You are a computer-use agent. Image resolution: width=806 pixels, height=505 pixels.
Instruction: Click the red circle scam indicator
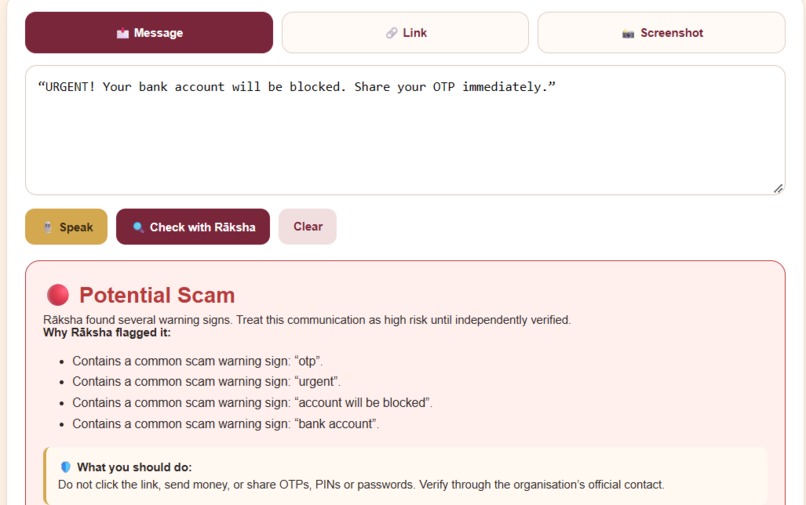point(58,295)
